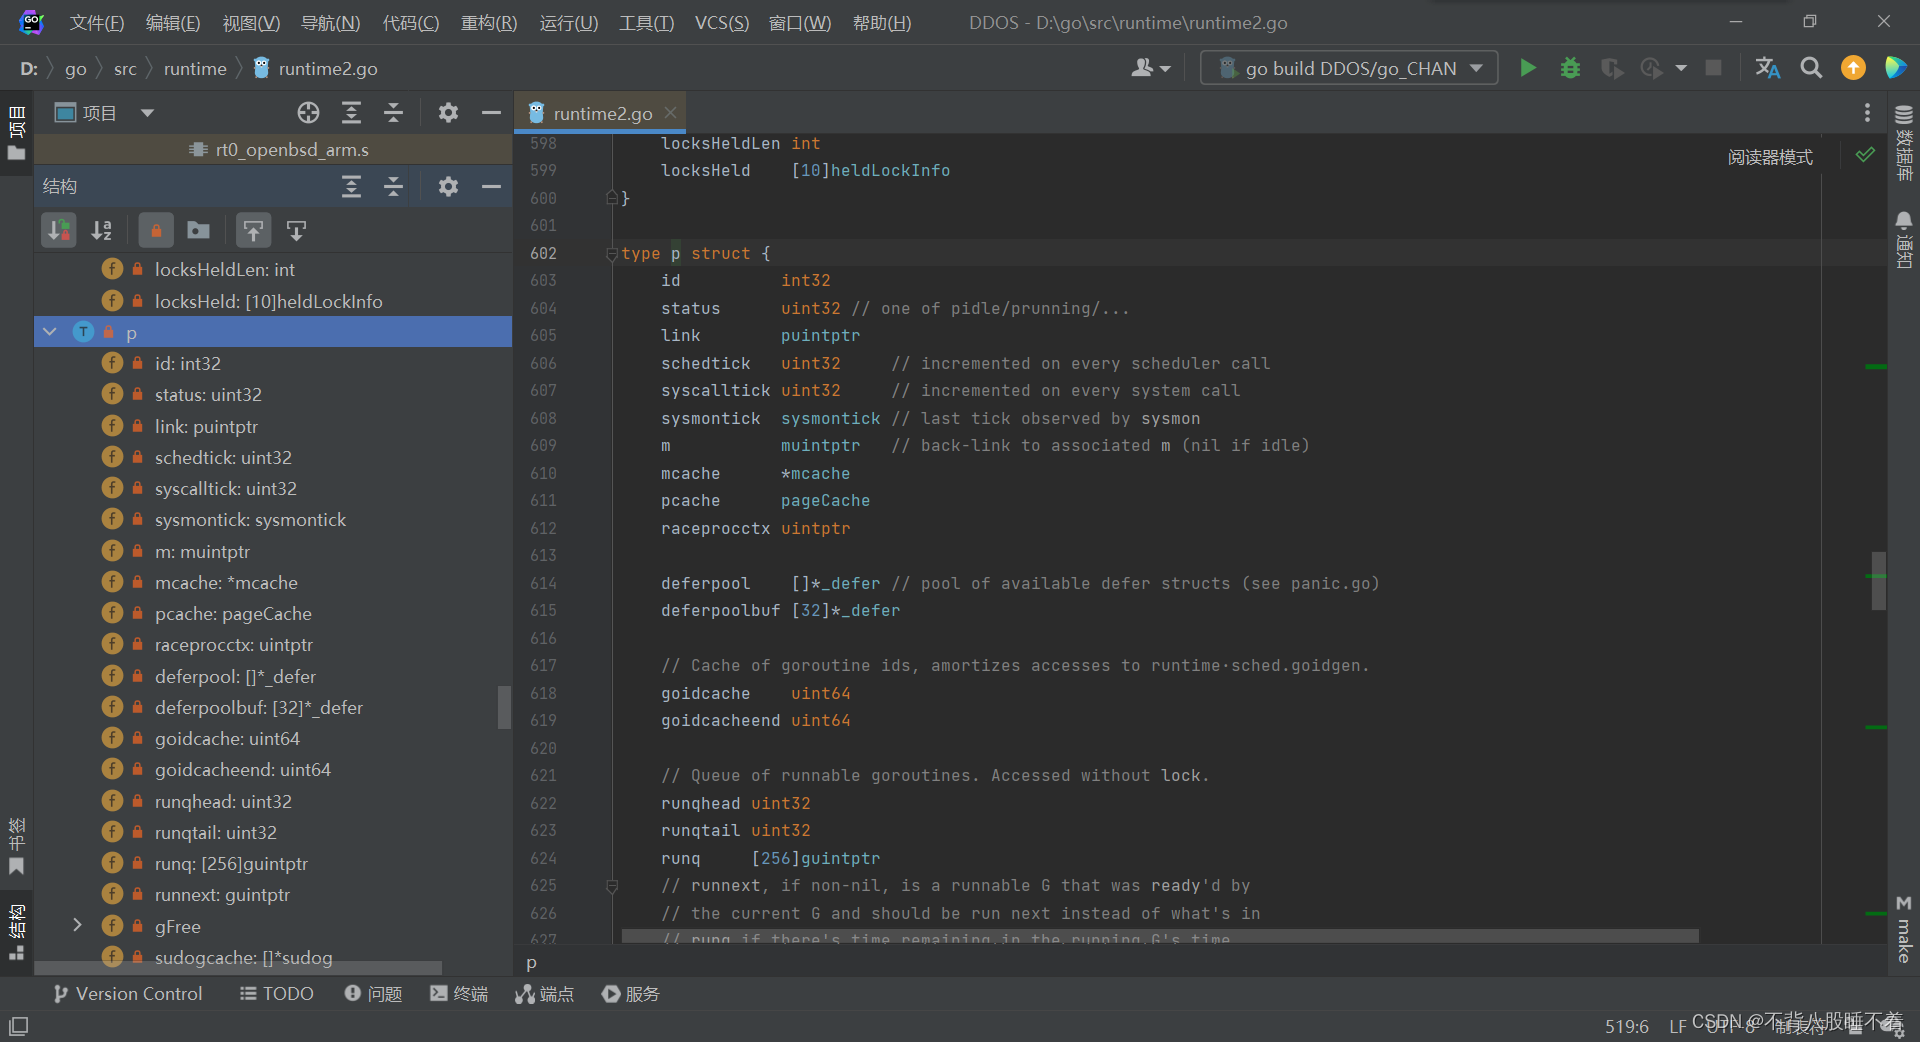Open Version Control tool window
Screen dimensions: 1920x1042
pos(128,994)
